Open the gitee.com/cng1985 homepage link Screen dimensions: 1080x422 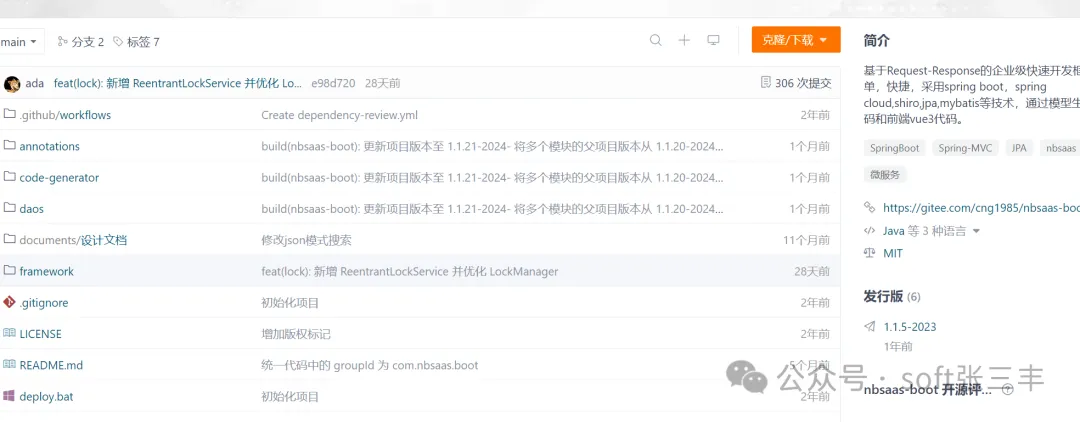pyautogui.click(x=981, y=207)
